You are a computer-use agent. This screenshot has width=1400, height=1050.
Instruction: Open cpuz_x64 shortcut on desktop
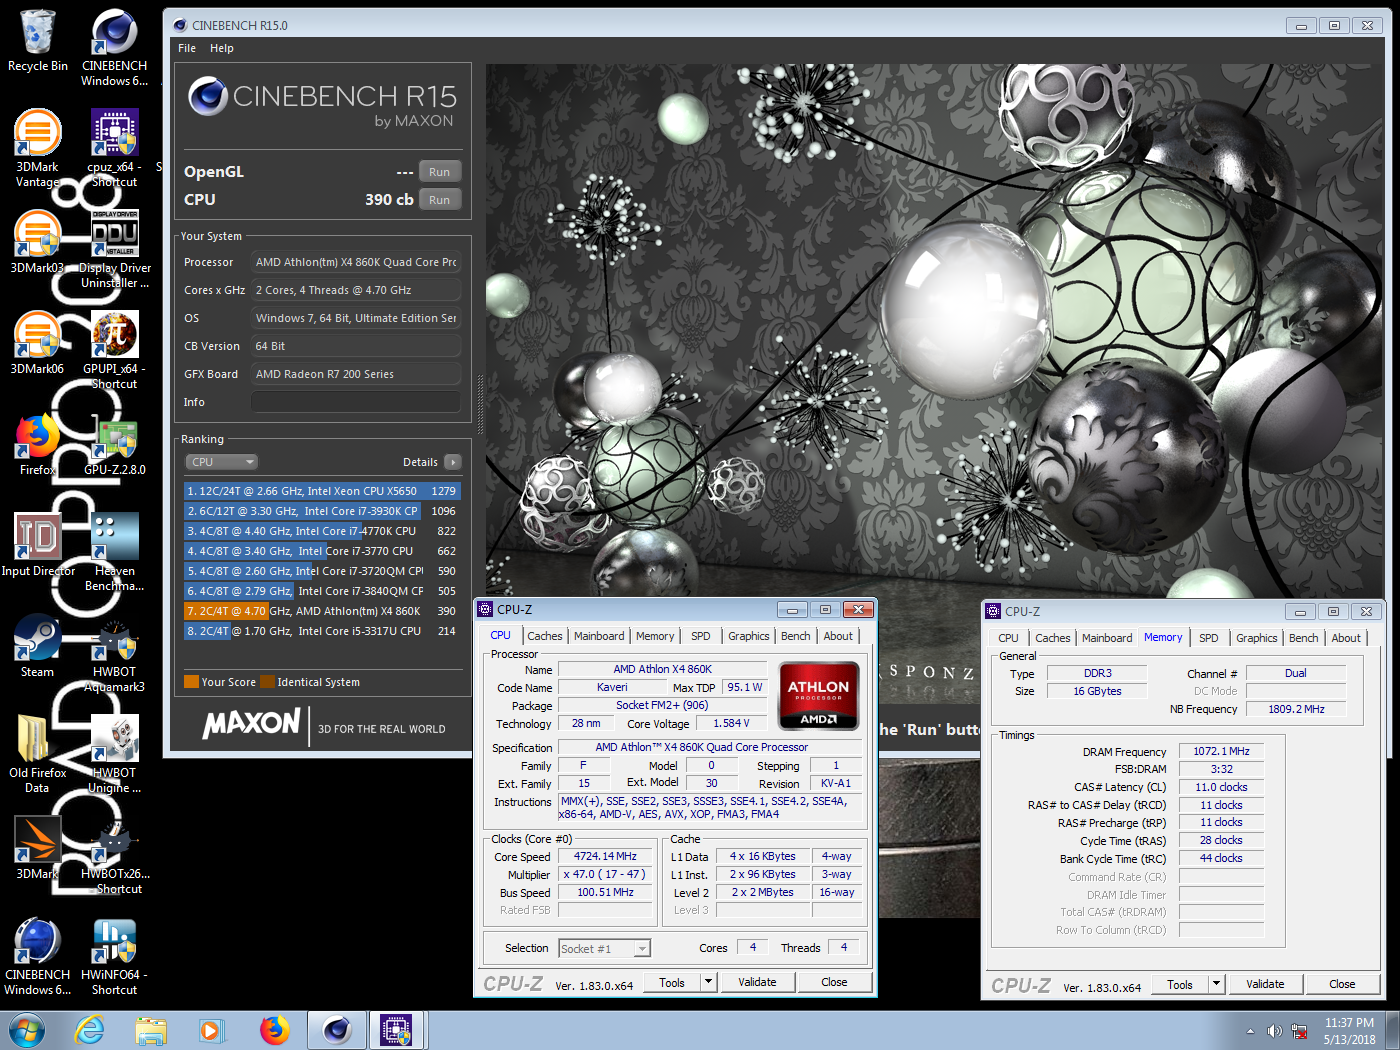click(x=114, y=148)
